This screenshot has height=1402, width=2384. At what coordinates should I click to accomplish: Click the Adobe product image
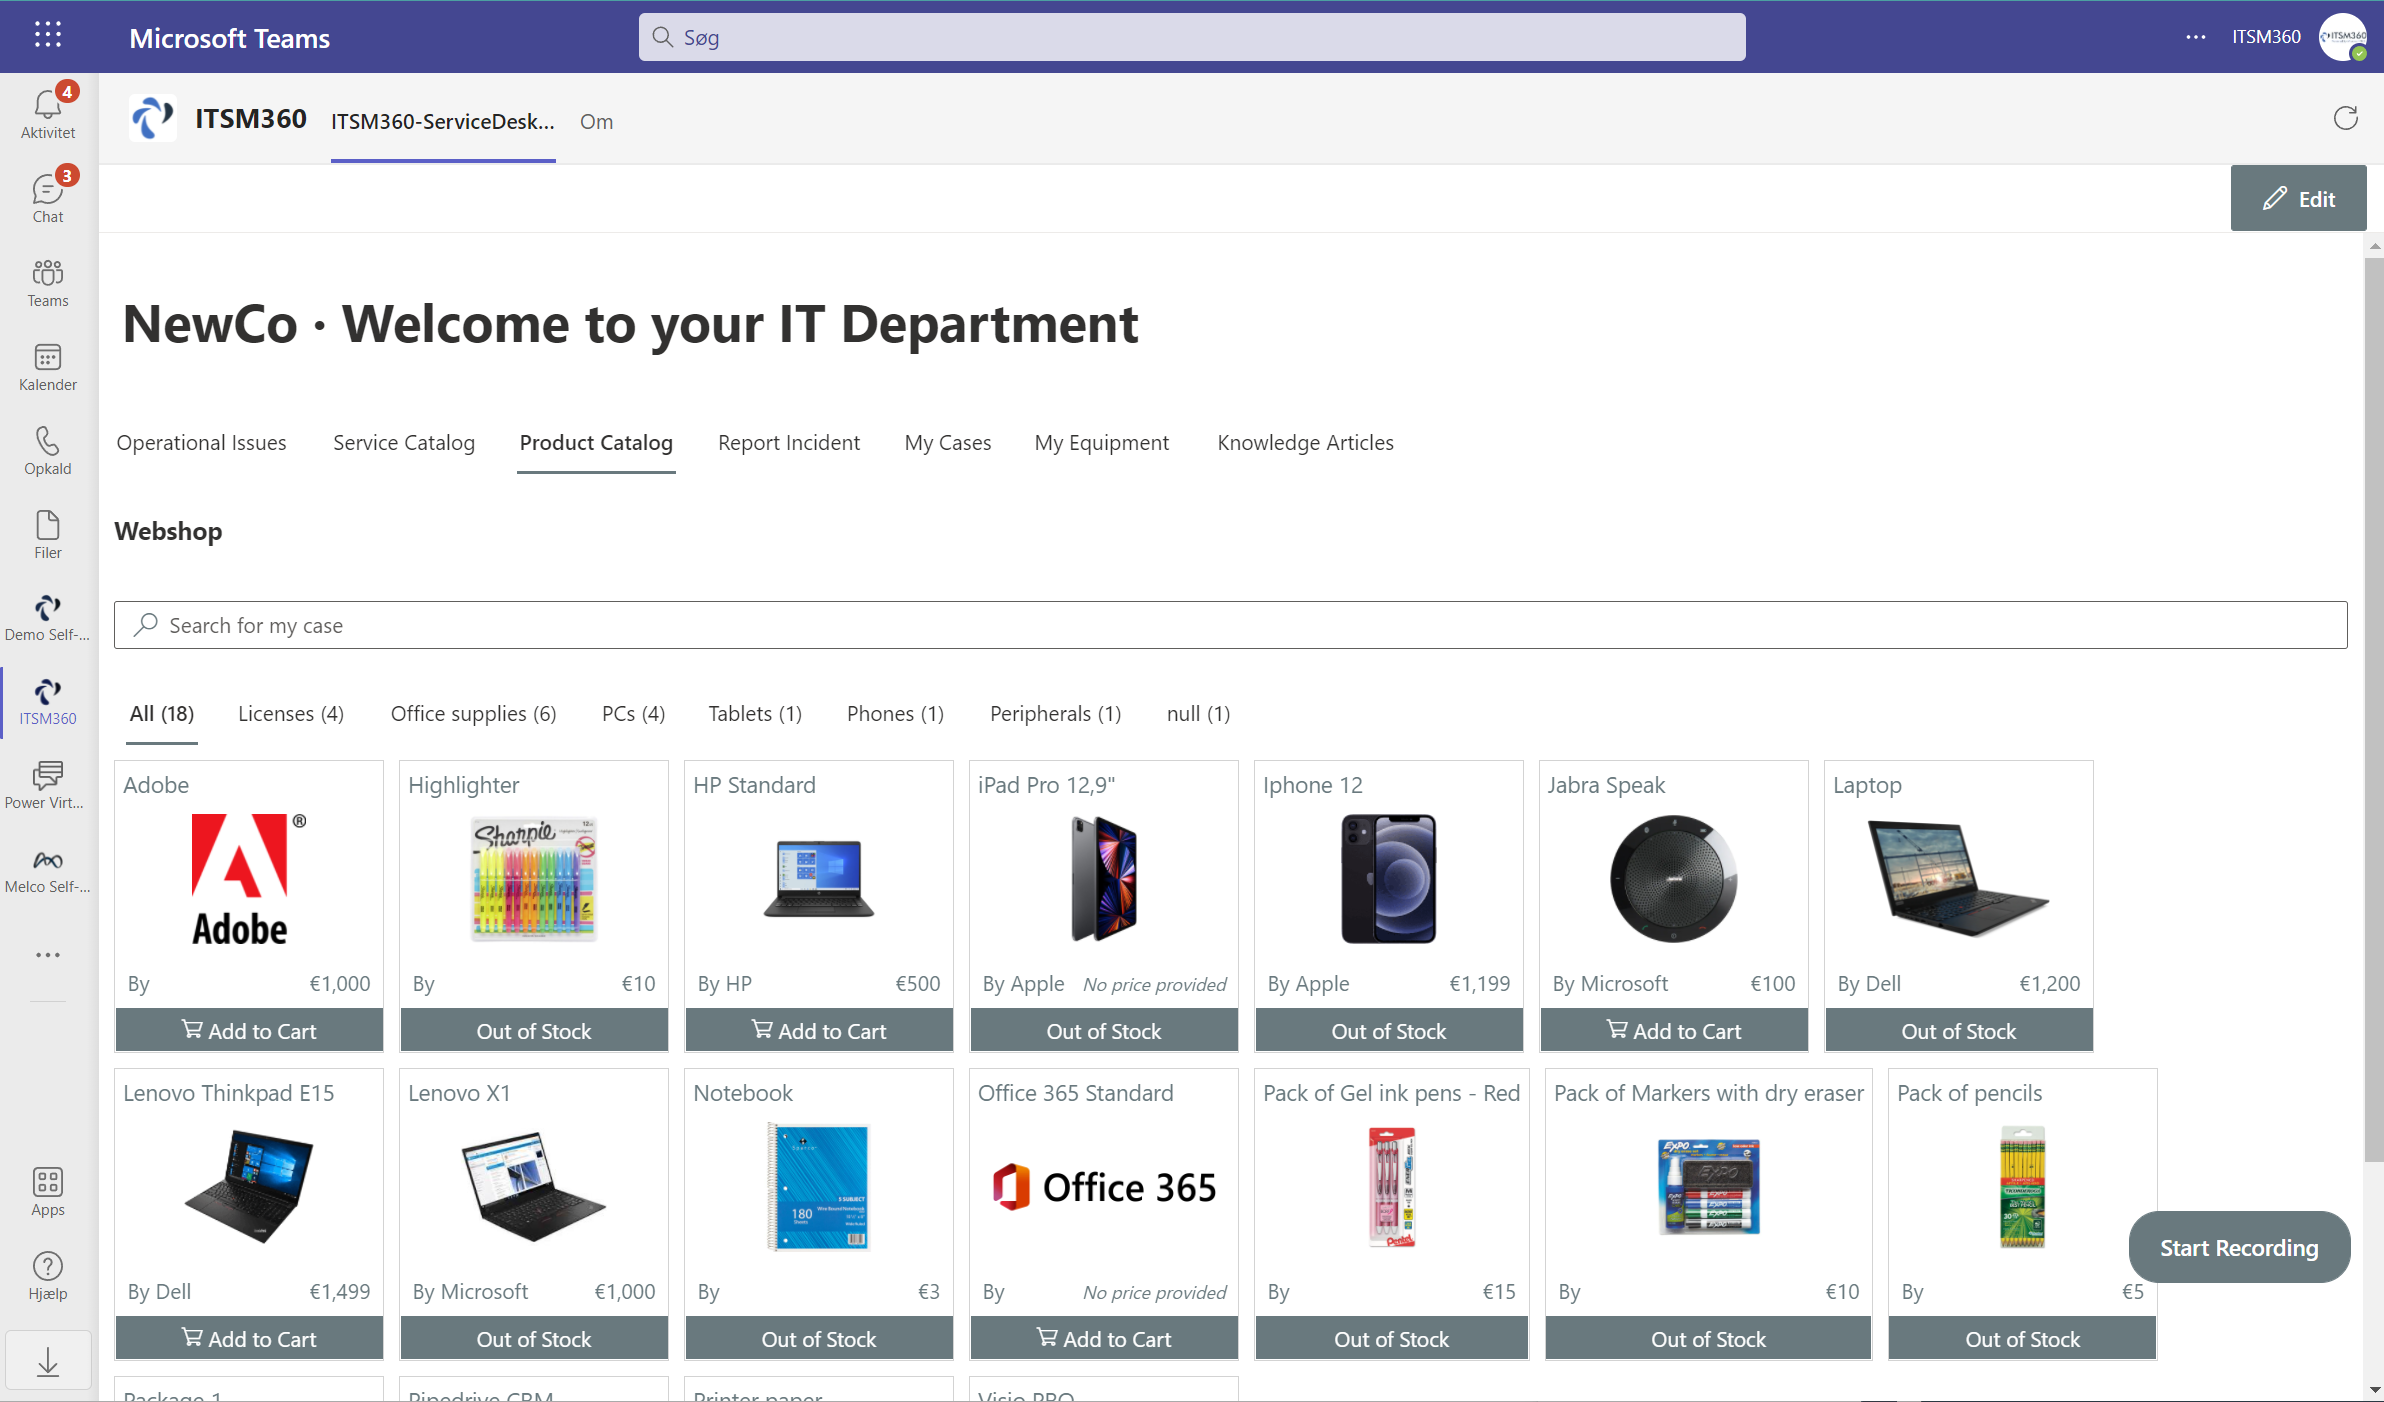(x=248, y=880)
